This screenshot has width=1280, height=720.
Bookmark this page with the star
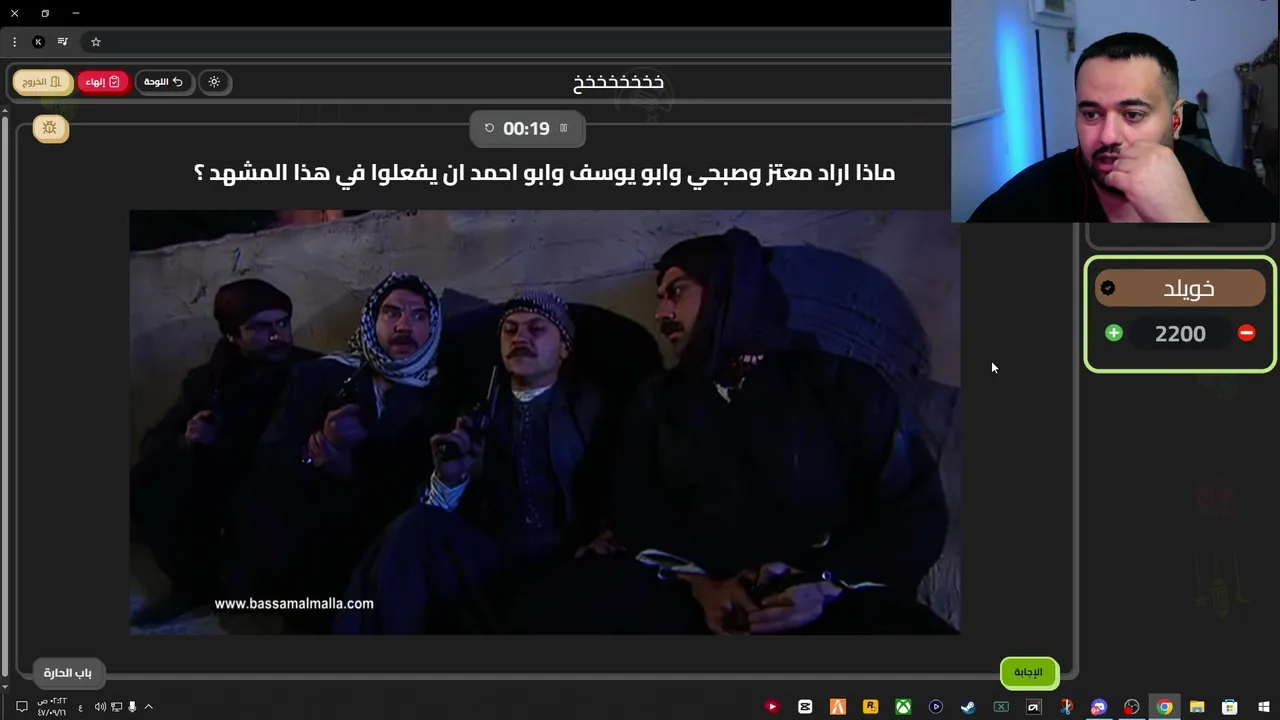[x=96, y=42]
